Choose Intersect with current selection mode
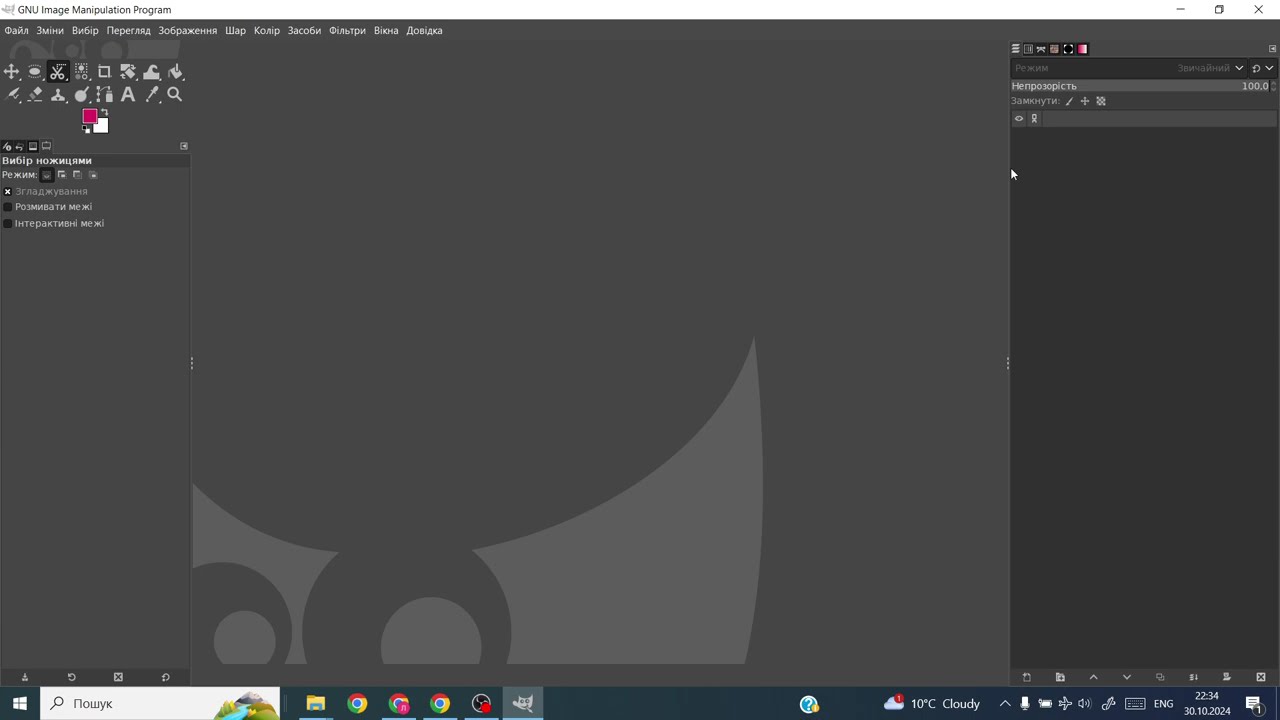Viewport: 1280px width, 720px height. pos(93,175)
